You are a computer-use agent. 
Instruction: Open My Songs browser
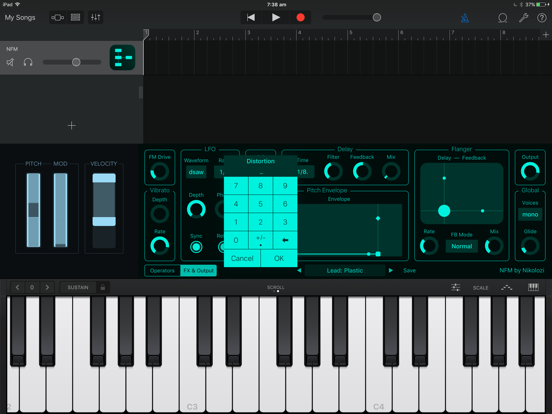(20, 17)
